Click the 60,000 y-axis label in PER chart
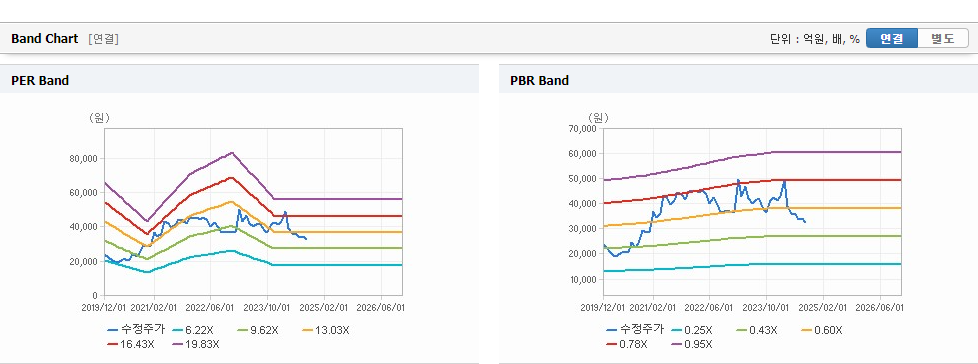The height and width of the screenshot is (364, 978). (x=84, y=193)
